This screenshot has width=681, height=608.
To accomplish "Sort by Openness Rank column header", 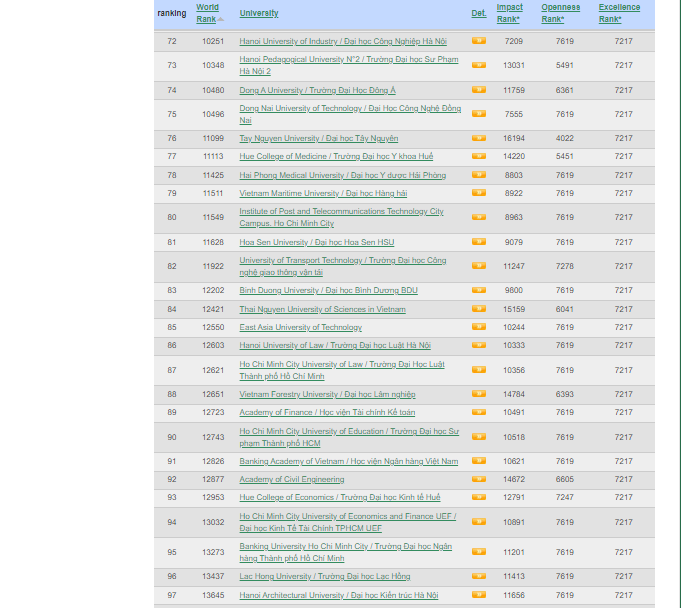I will point(560,13).
